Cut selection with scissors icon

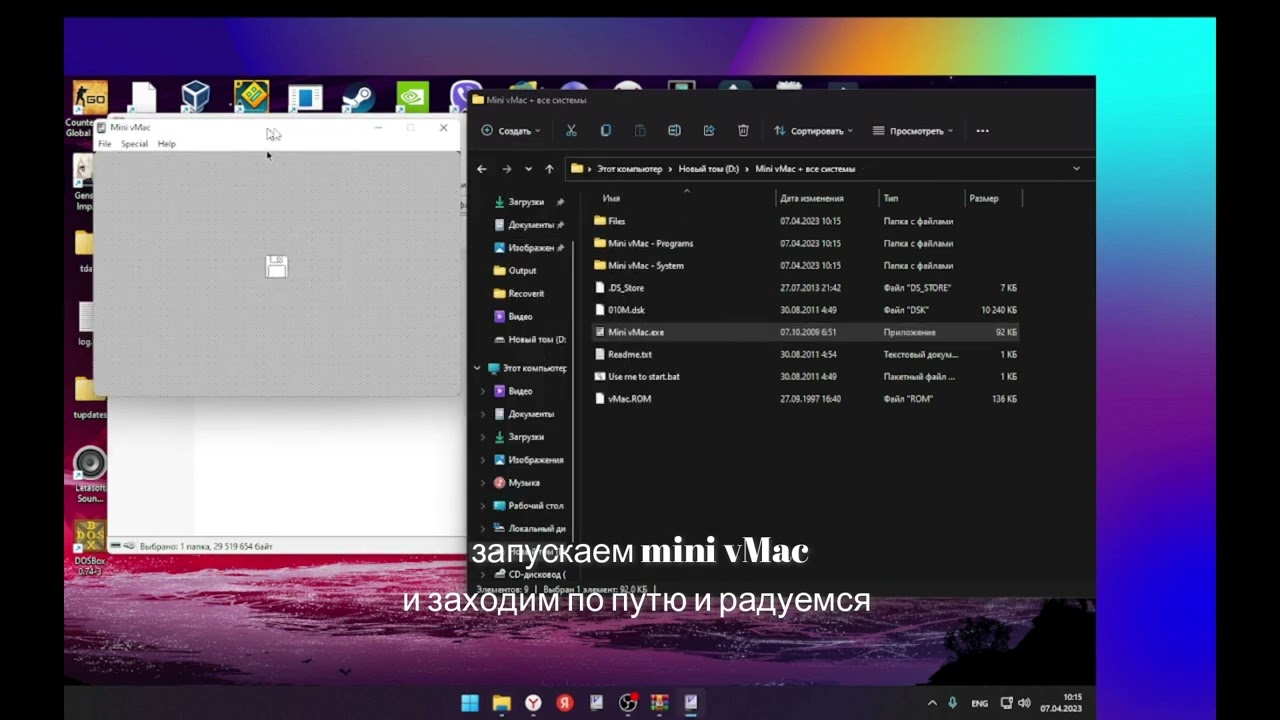(571, 131)
